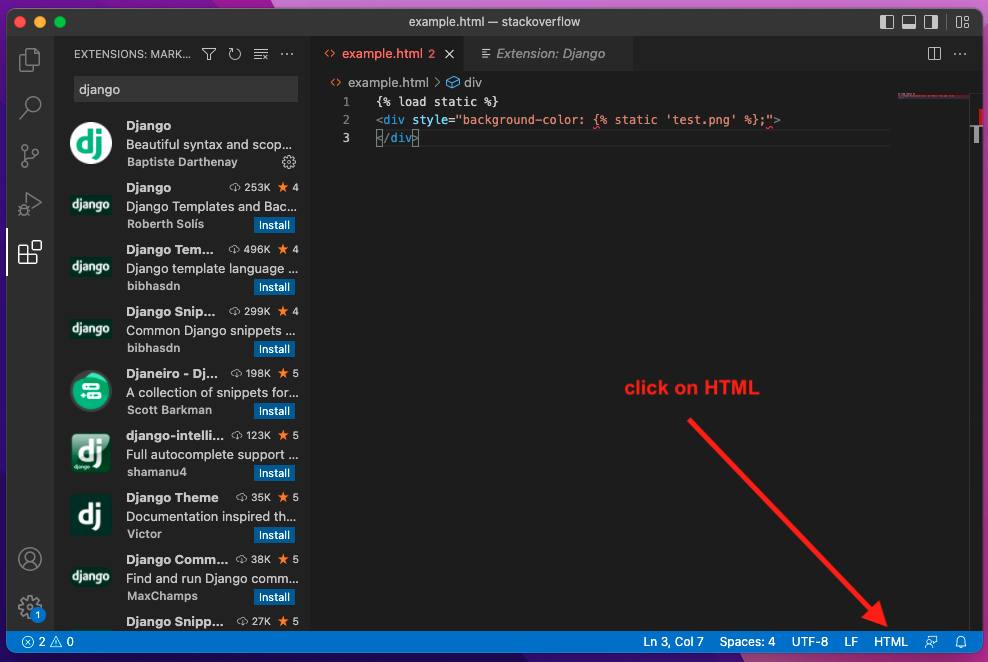Split the editor to the right

[934, 54]
